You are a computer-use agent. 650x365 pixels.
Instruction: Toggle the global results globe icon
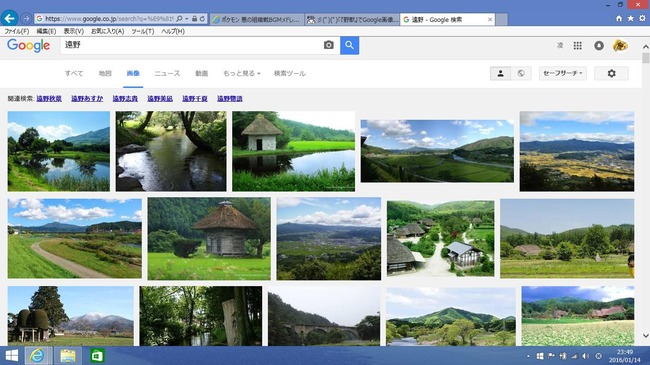tap(521, 73)
